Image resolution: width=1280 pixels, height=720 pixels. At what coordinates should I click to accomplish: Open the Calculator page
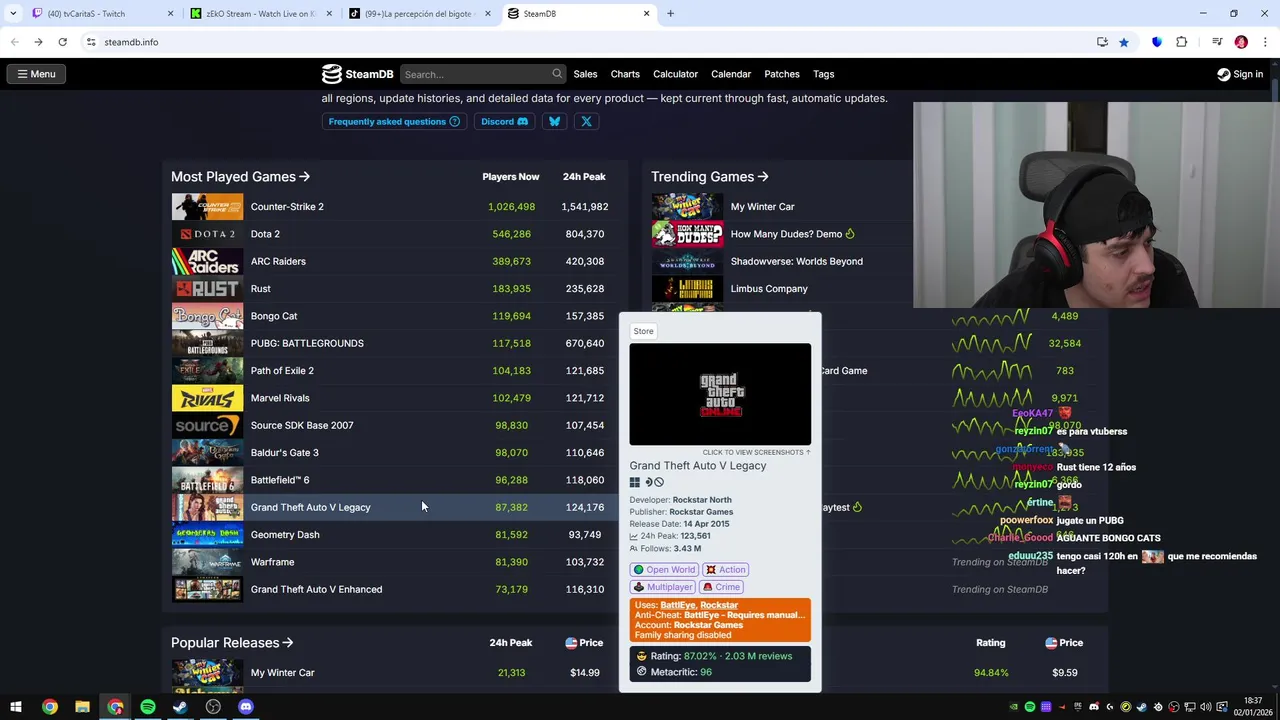pyautogui.click(x=675, y=74)
